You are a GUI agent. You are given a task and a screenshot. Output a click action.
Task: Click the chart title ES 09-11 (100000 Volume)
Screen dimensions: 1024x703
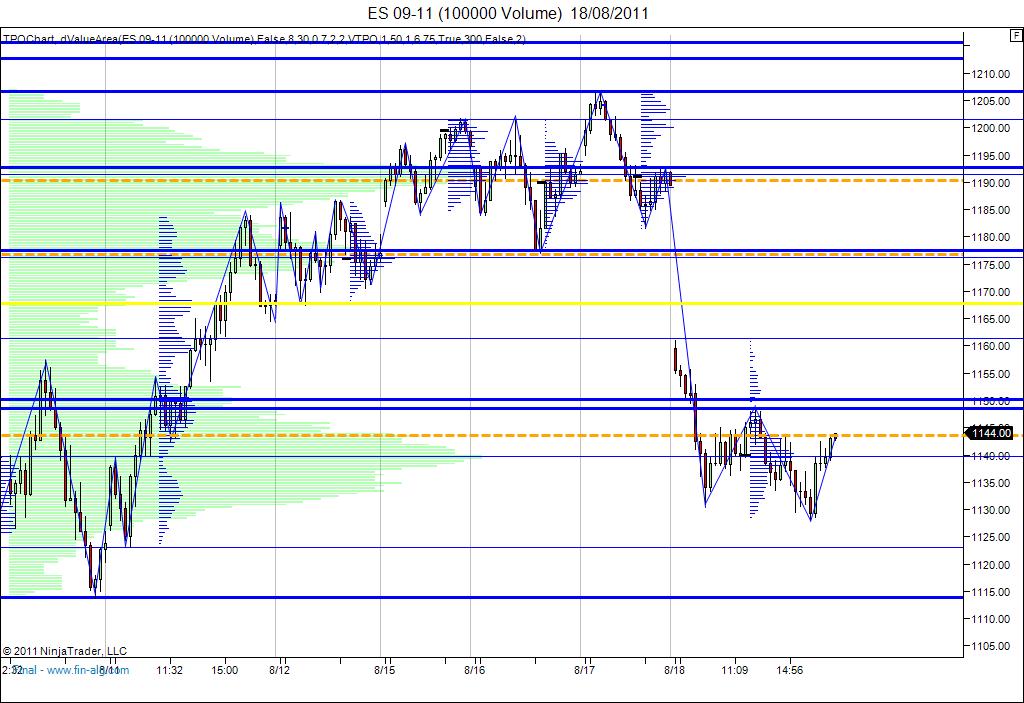pyautogui.click(x=464, y=13)
